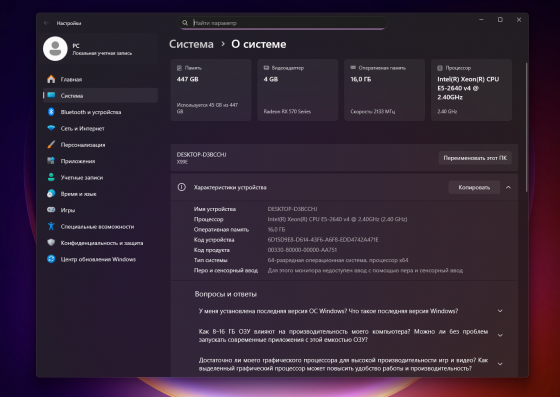The image size is (560, 397).
Task: Click the Игры gamepad icon
Action: (x=51, y=210)
